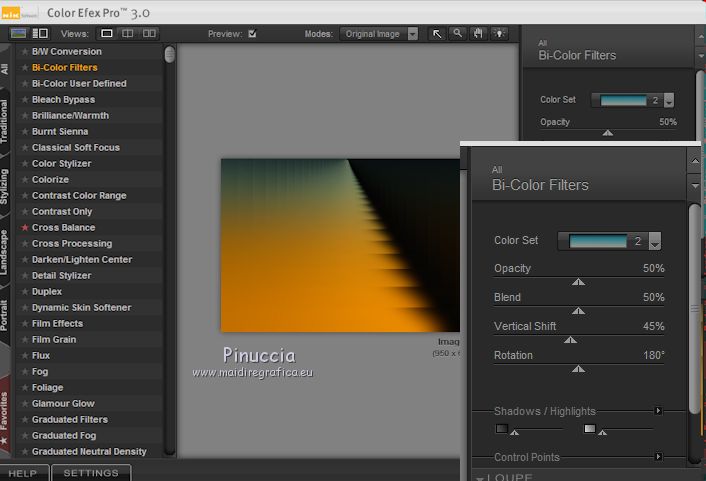Click the HELP button
The image size is (706, 481).
23,473
